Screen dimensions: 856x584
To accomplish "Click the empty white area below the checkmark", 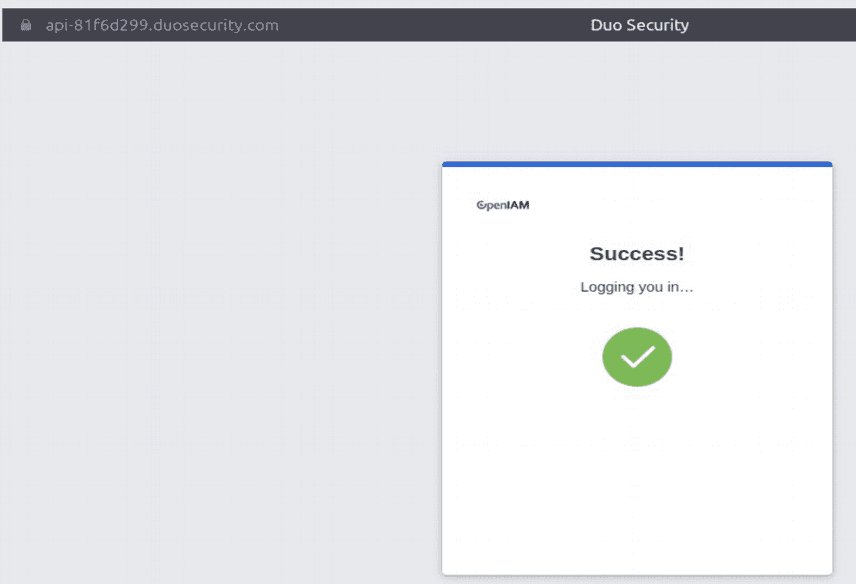I will (x=637, y=480).
